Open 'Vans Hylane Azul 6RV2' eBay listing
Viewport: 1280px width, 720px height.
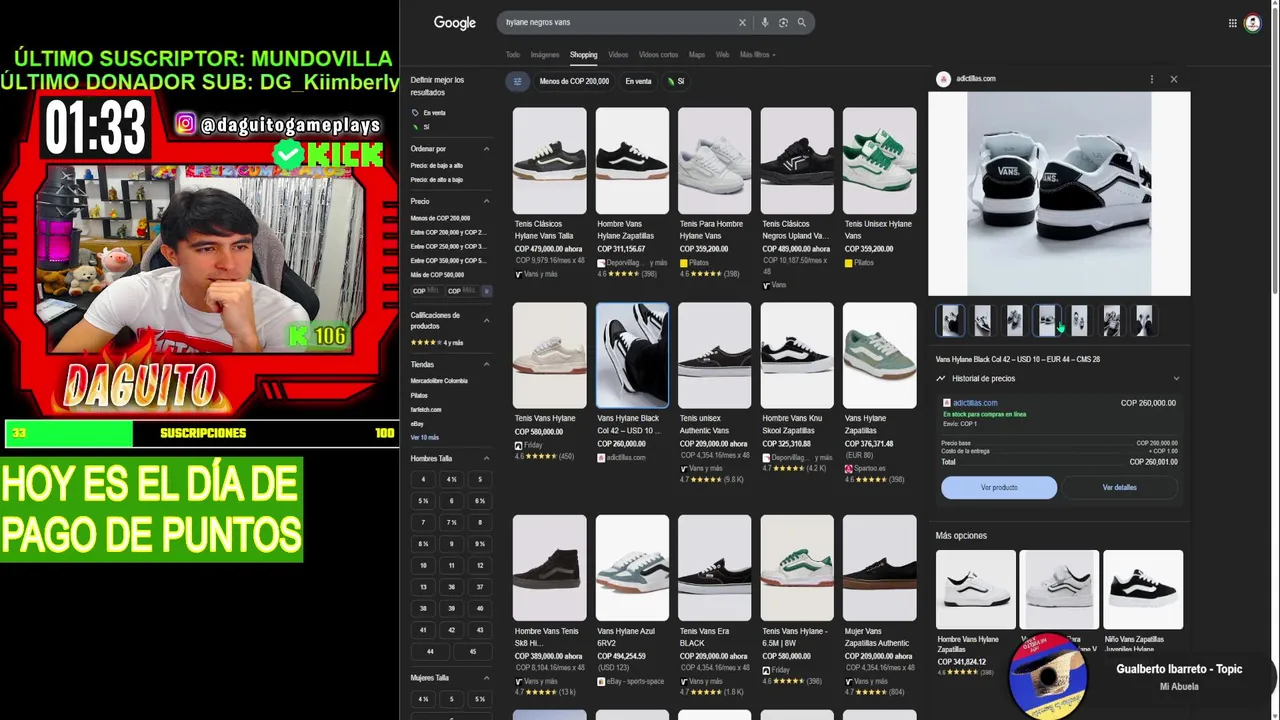[x=632, y=601]
